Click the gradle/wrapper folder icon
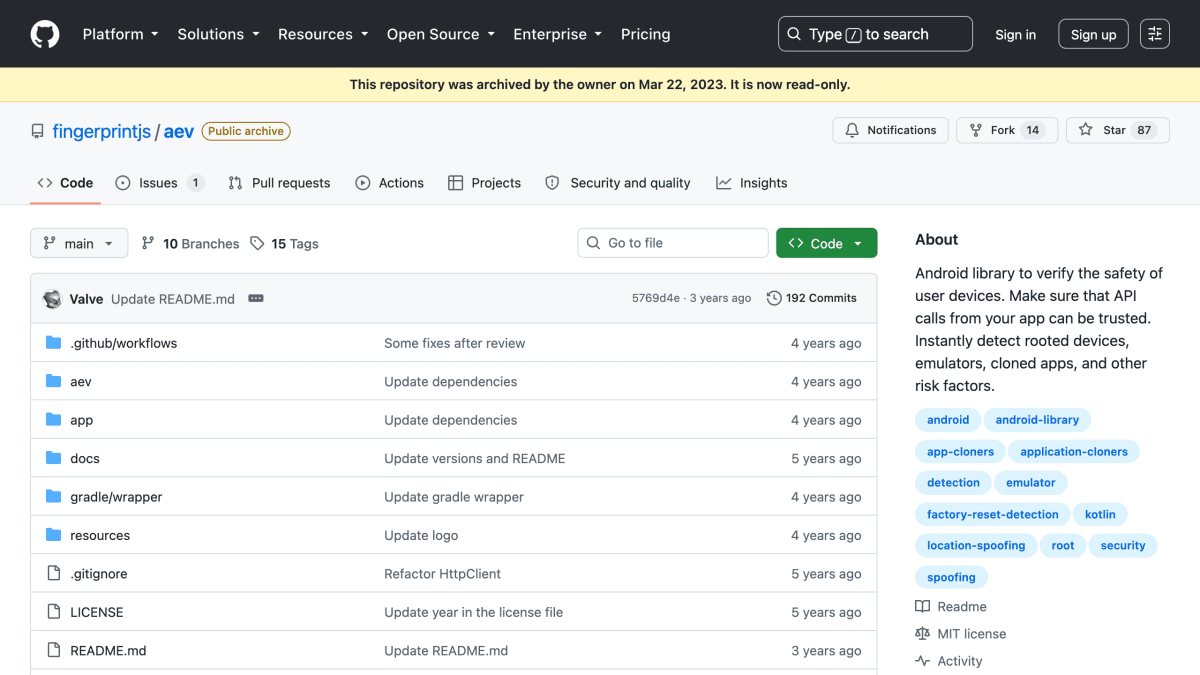The width and height of the screenshot is (1200, 675). [54, 497]
